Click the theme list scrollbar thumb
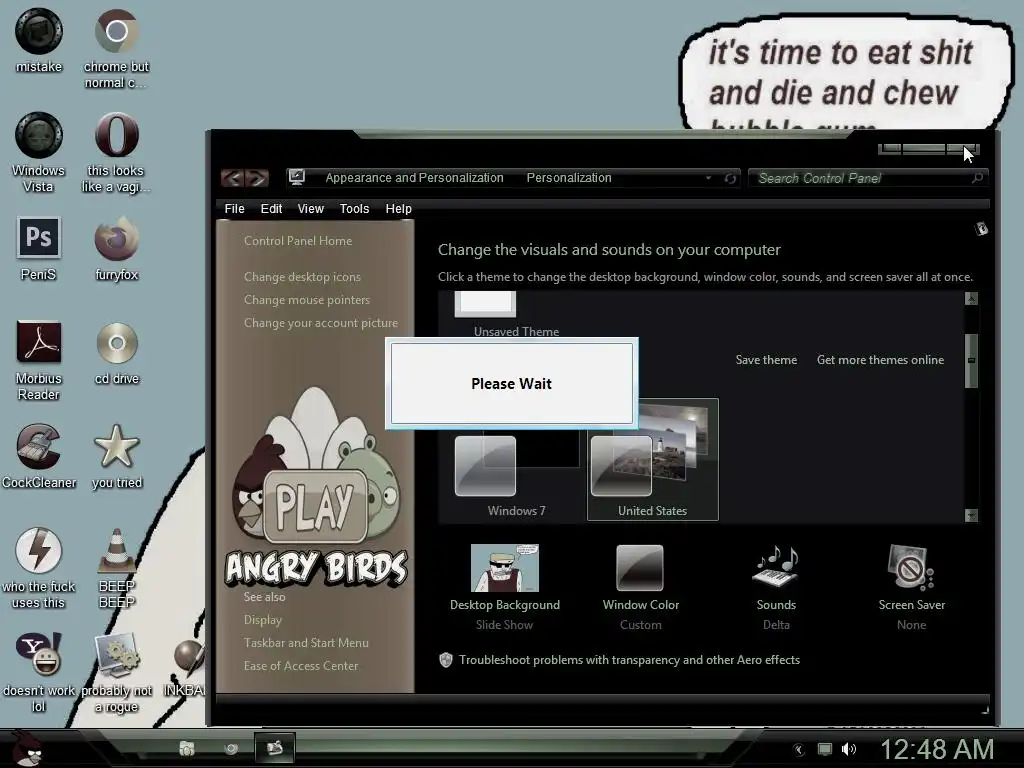 point(971,360)
